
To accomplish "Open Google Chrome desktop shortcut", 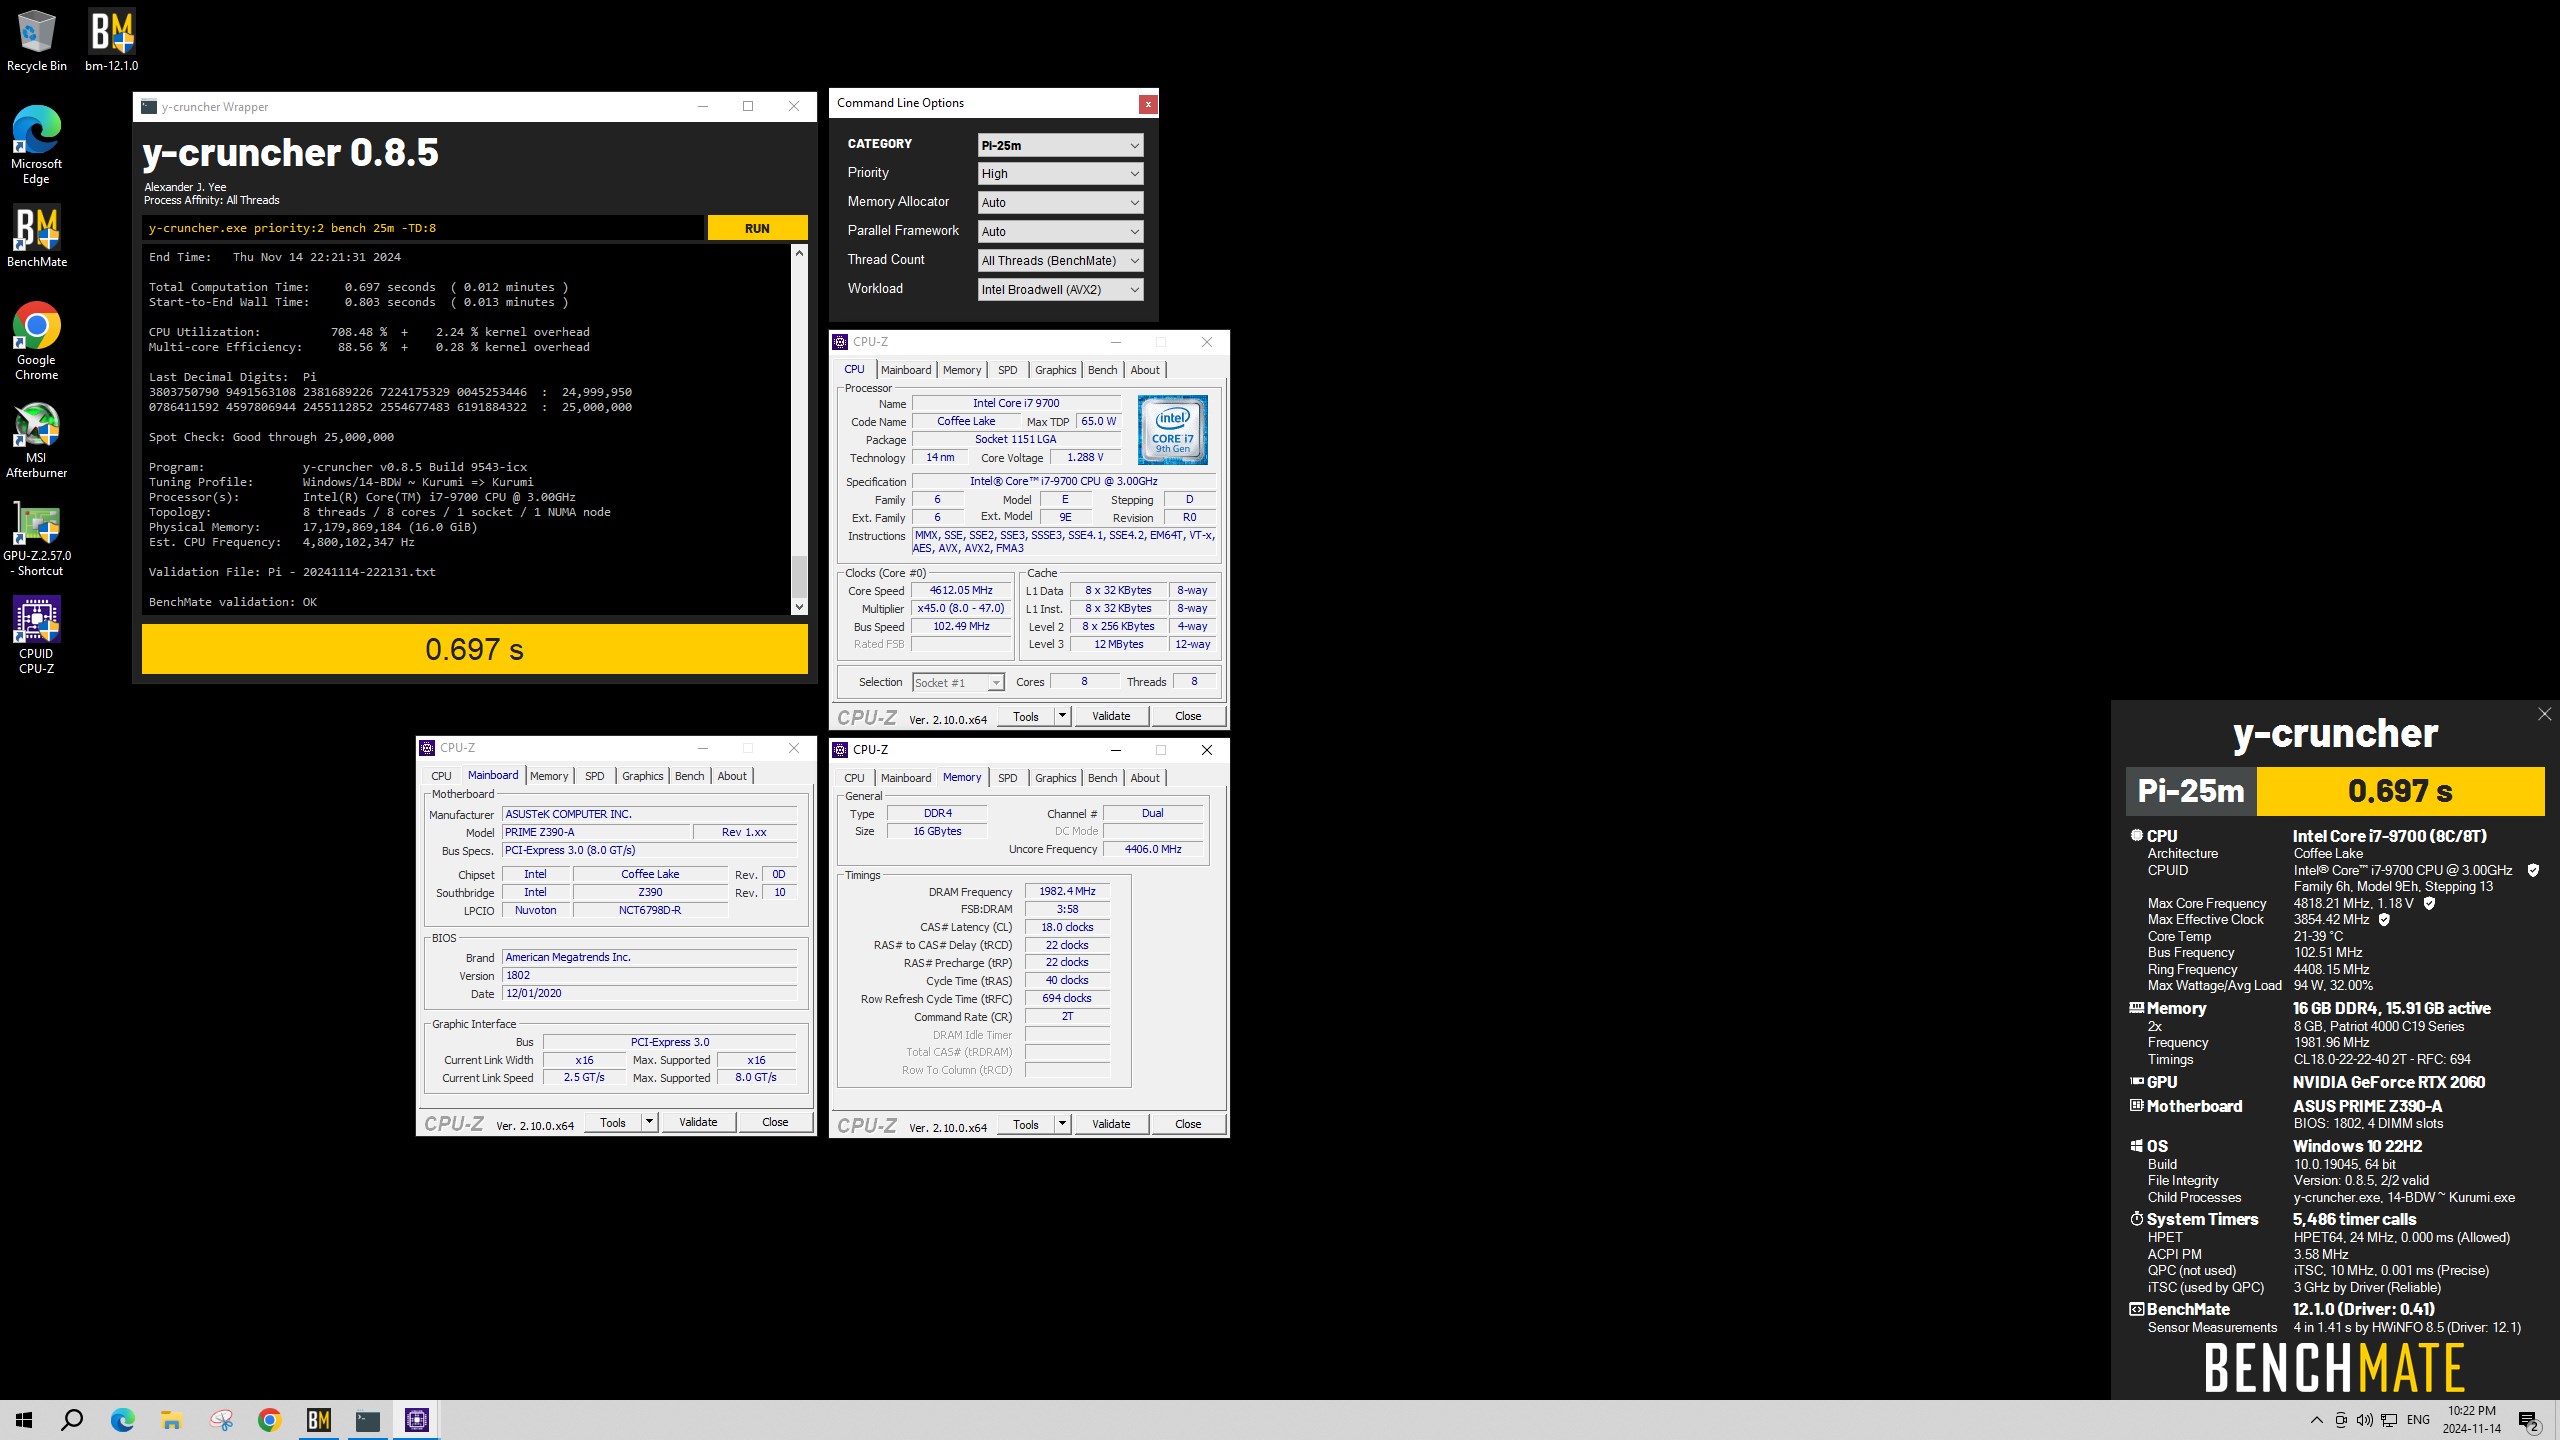I will point(37,341).
